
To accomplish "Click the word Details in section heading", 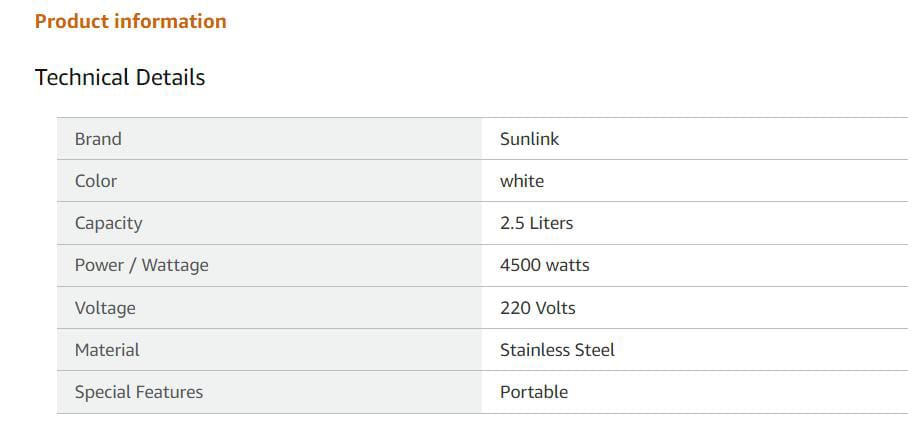I will [x=170, y=77].
